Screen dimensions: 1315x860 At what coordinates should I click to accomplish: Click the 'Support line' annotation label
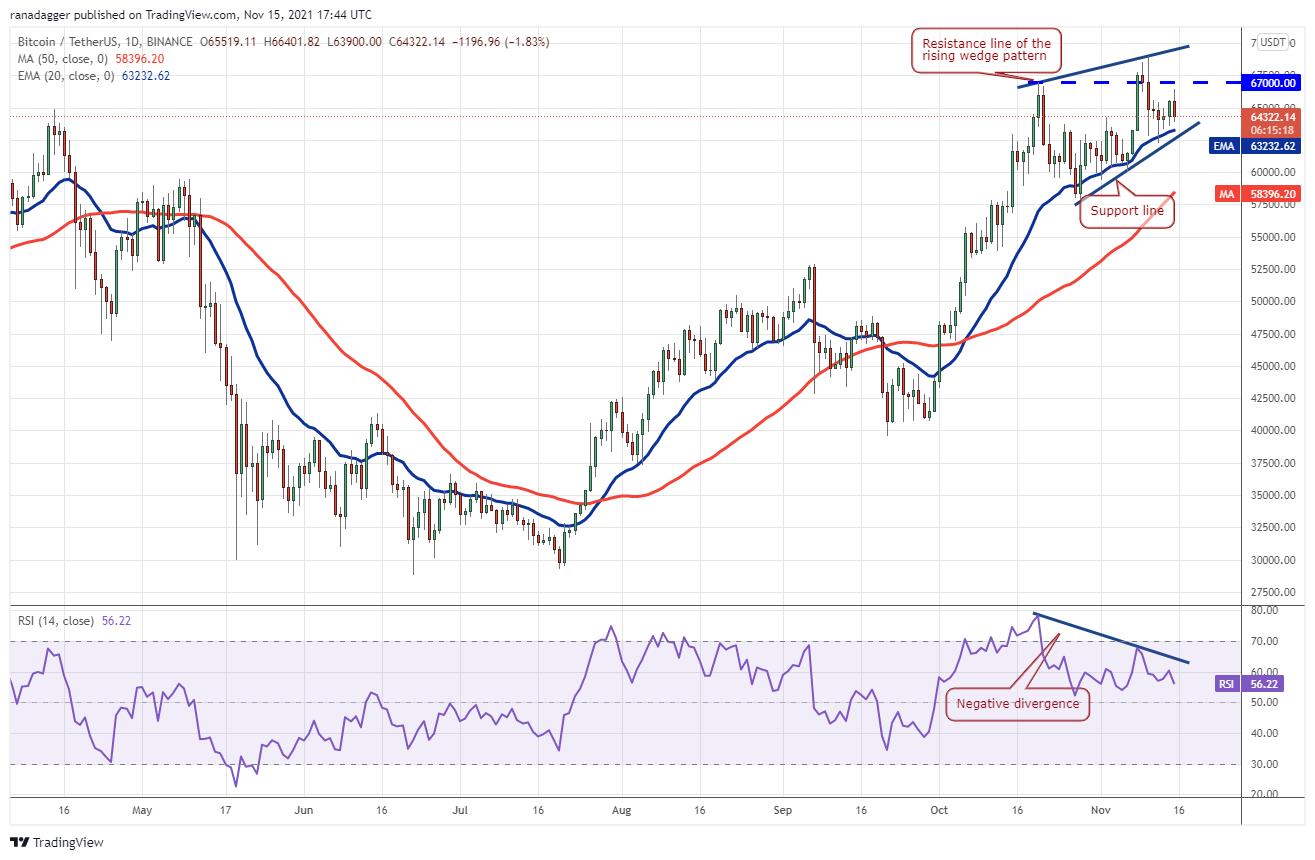1127,211
